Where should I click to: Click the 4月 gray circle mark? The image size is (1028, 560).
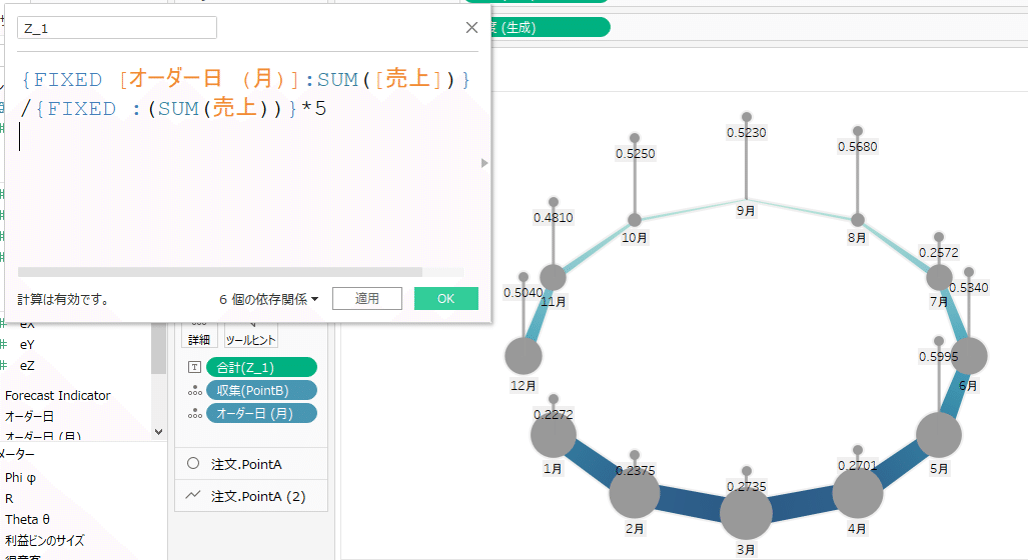(858, 493)
